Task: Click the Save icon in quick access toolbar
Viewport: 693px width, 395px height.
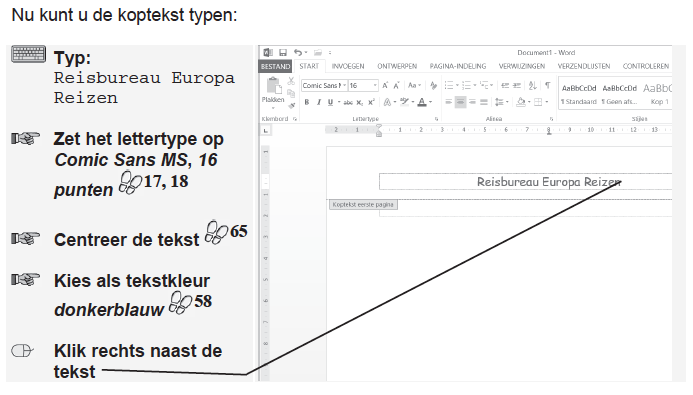Action: click(283, 53)
